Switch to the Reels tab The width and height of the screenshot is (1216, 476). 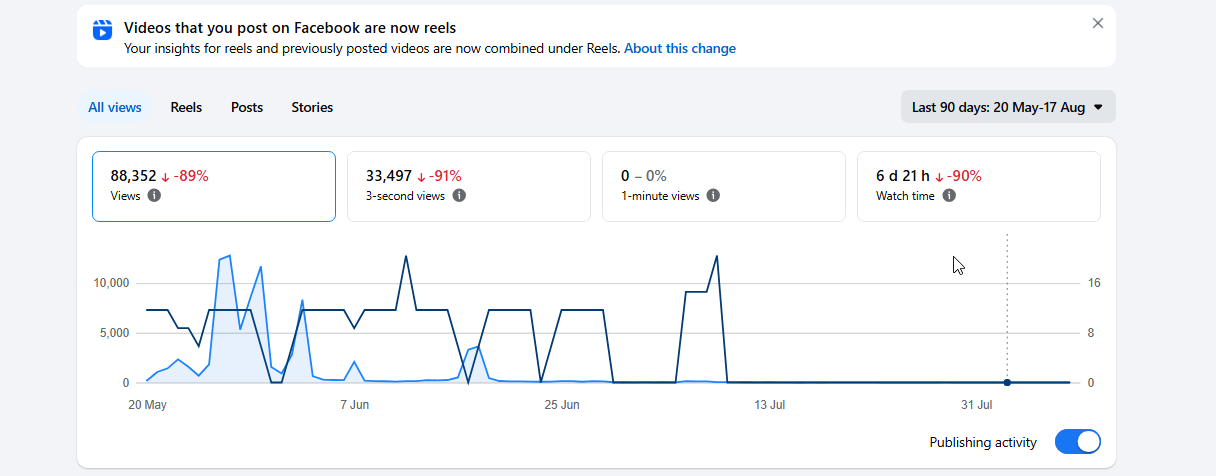[186, 107]
